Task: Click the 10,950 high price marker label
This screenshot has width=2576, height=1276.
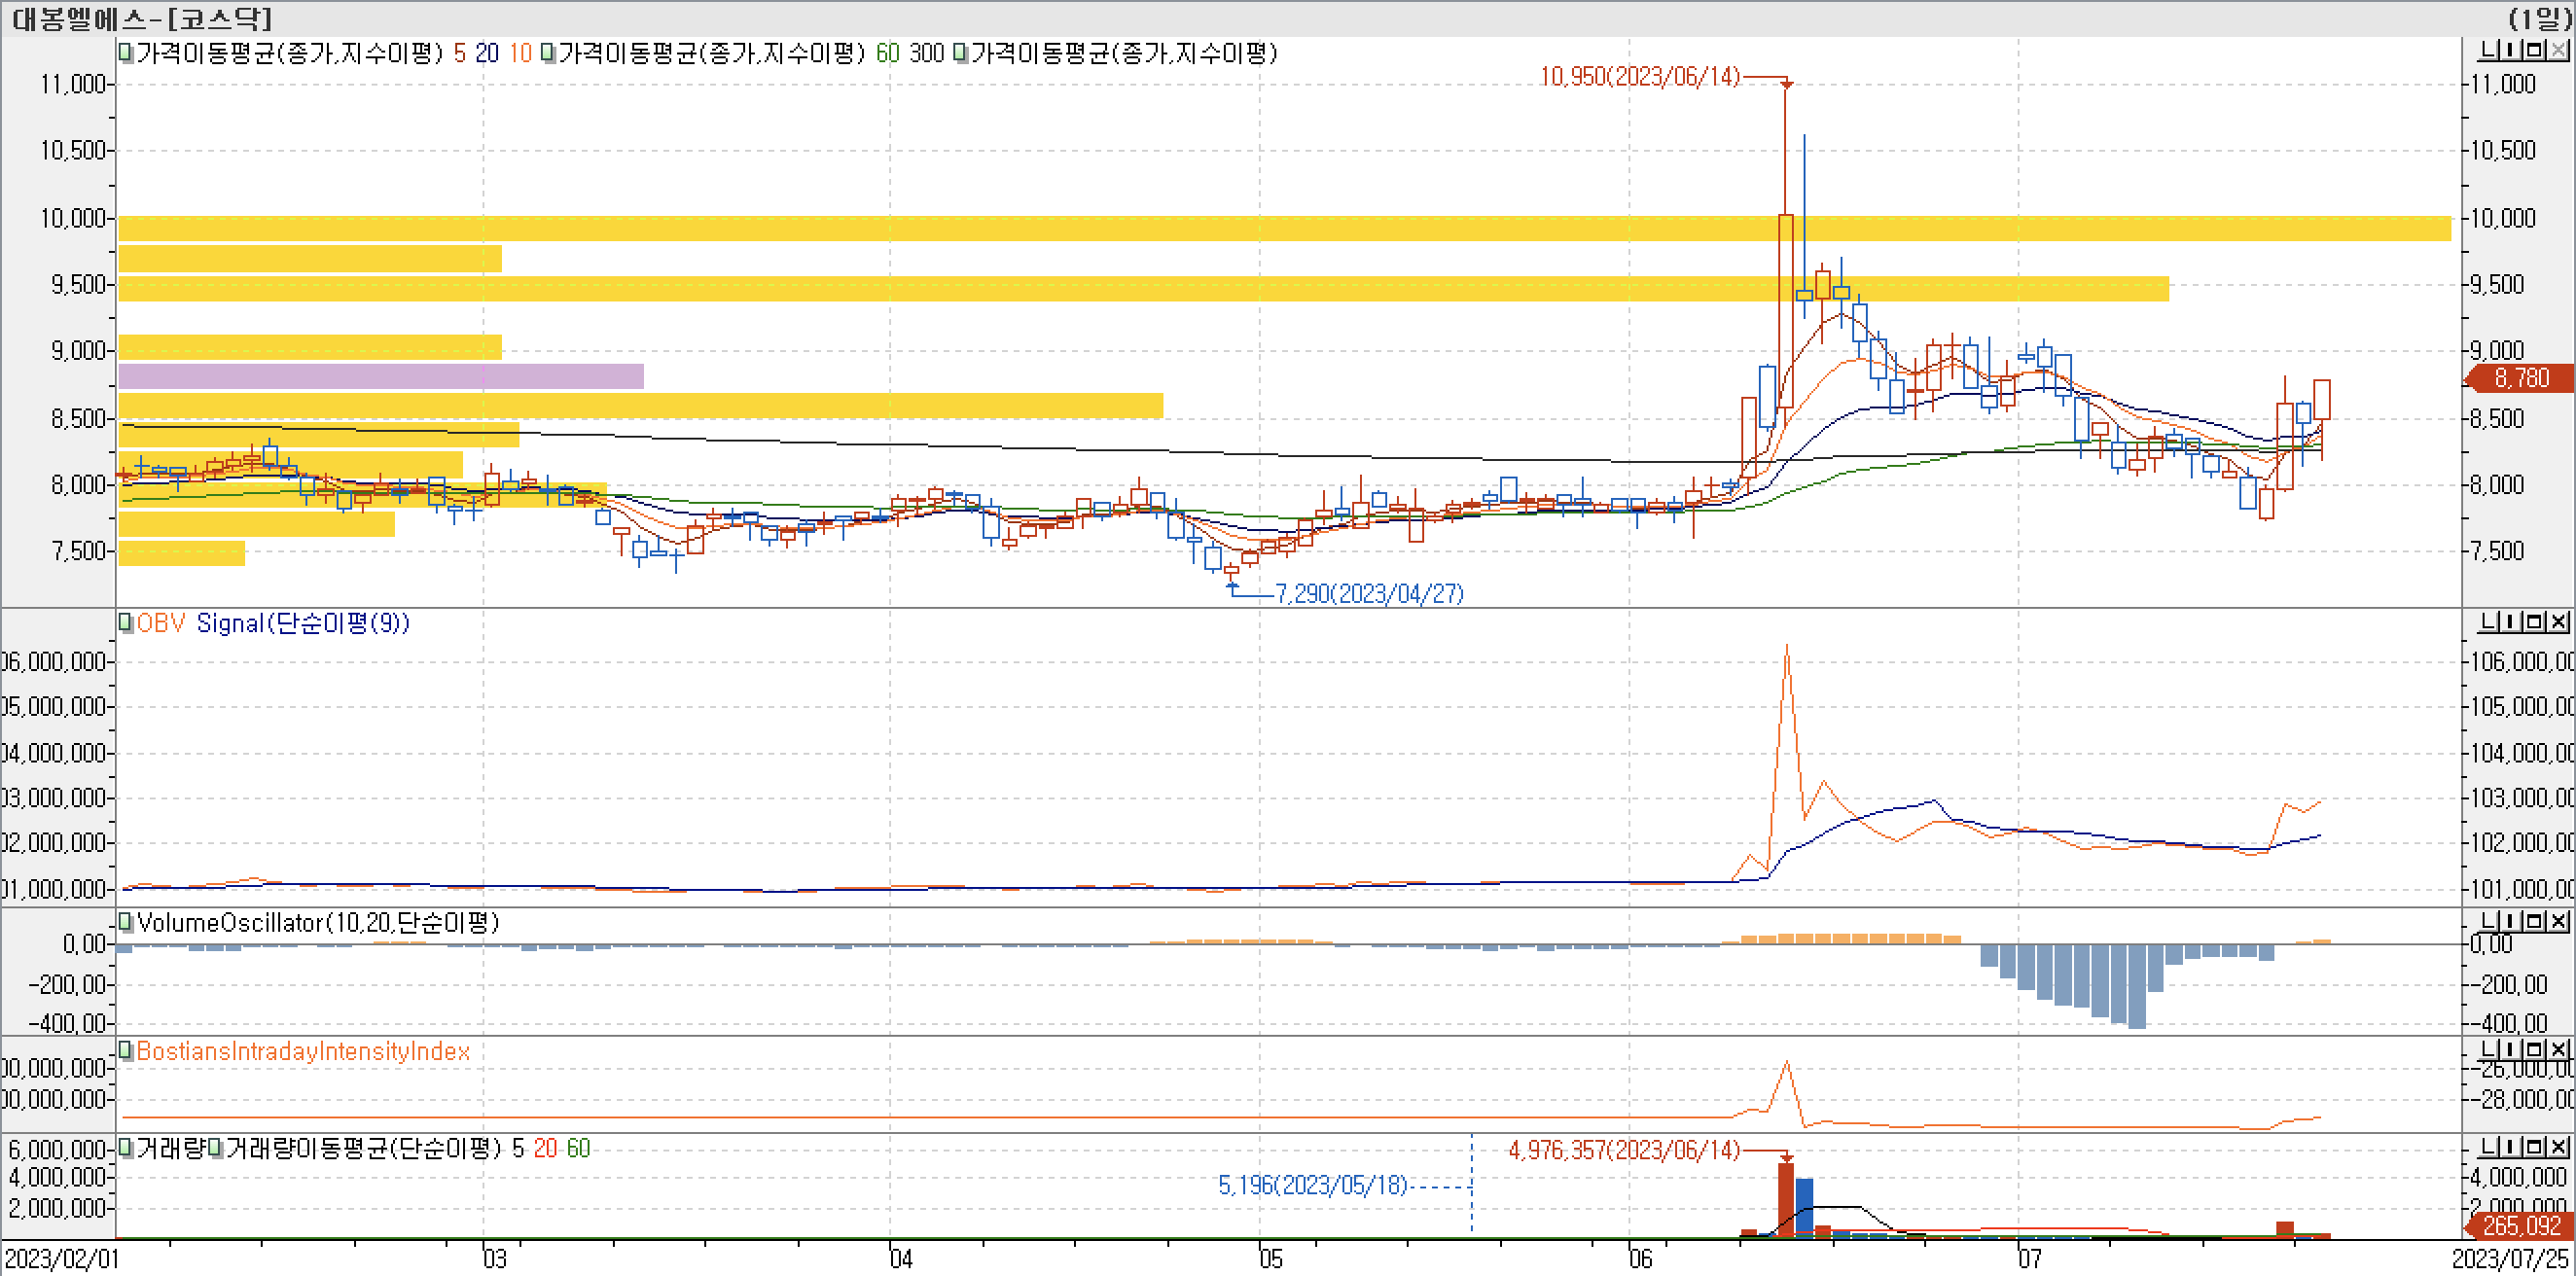Action: (x=1639, y=77)
